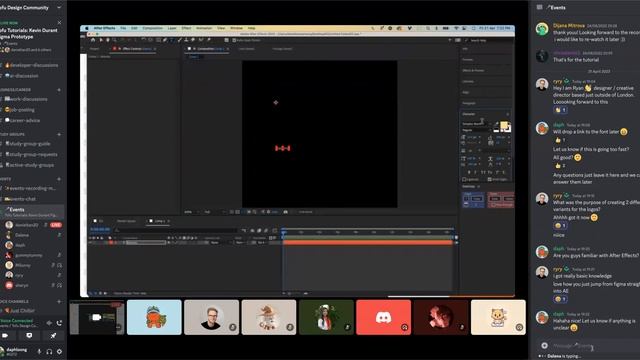
Task: Open the ui-discussion channel
Action: tap(21, 76)
